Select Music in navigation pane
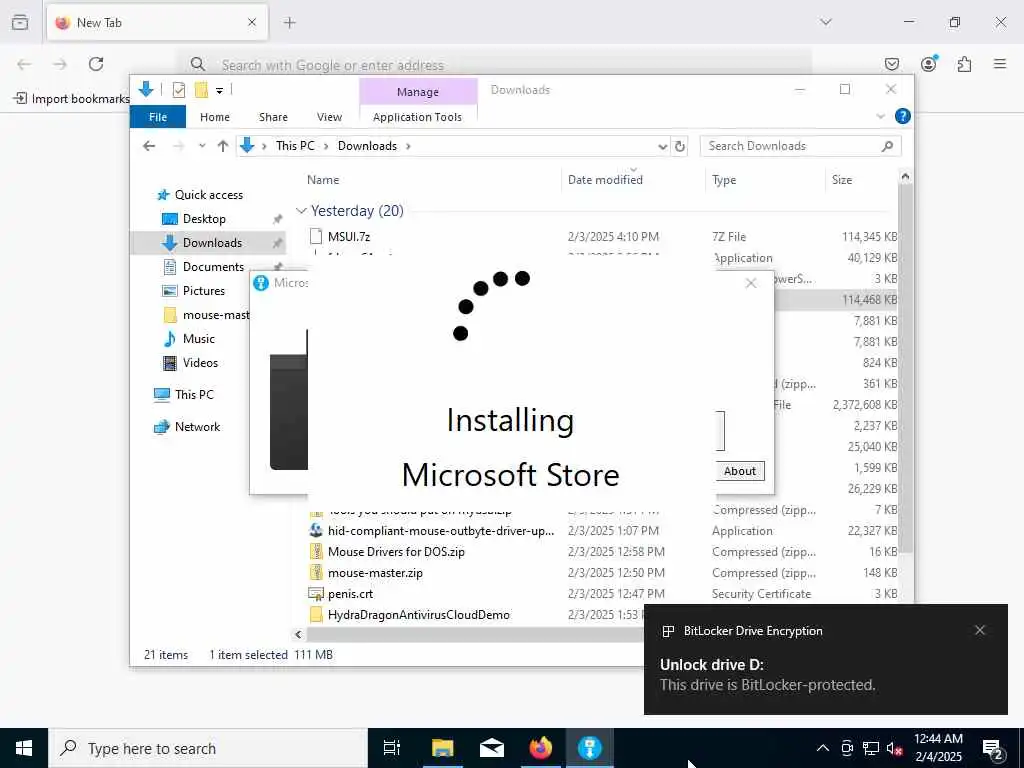Screen dimensions: 1024x768 pos(199,339)
